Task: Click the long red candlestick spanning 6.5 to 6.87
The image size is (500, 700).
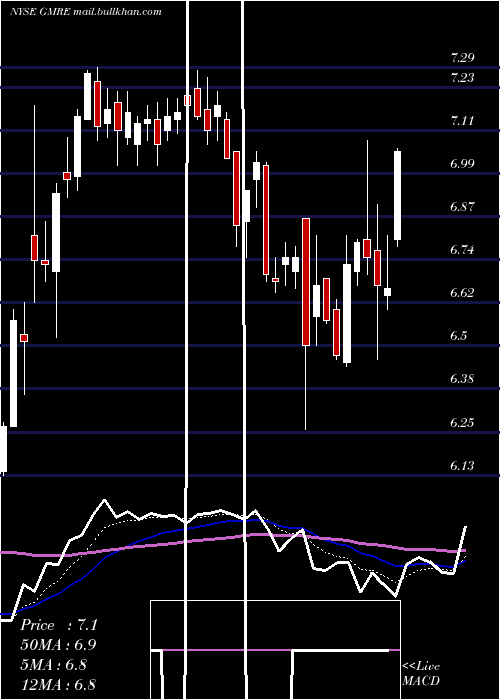Action: point(306,282)
